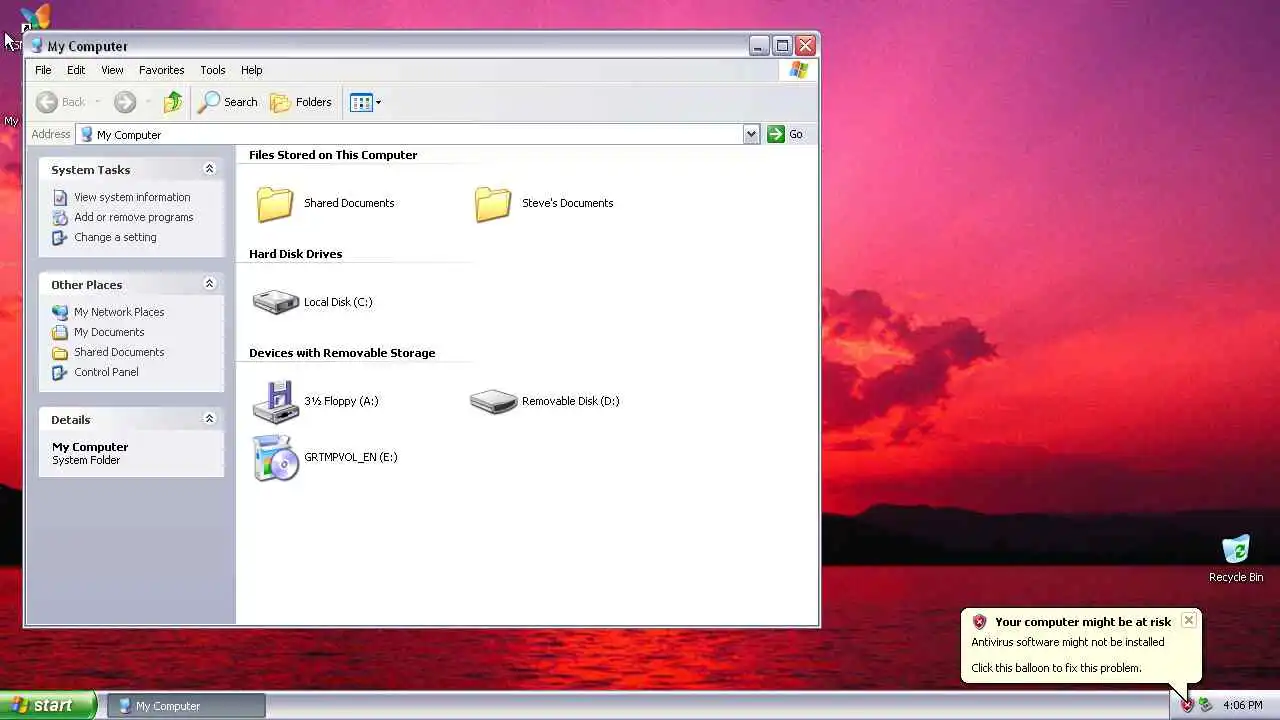Click Add or remove programs link

coord(134,217)
